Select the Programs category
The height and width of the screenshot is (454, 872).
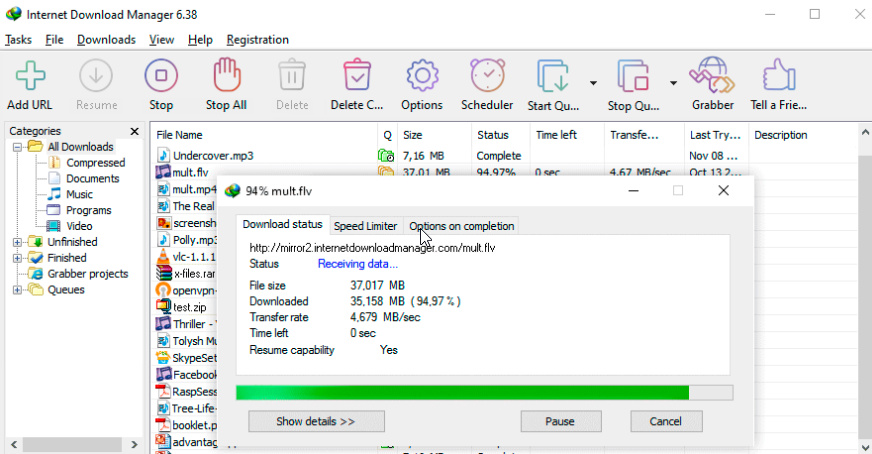click(88, 210)
